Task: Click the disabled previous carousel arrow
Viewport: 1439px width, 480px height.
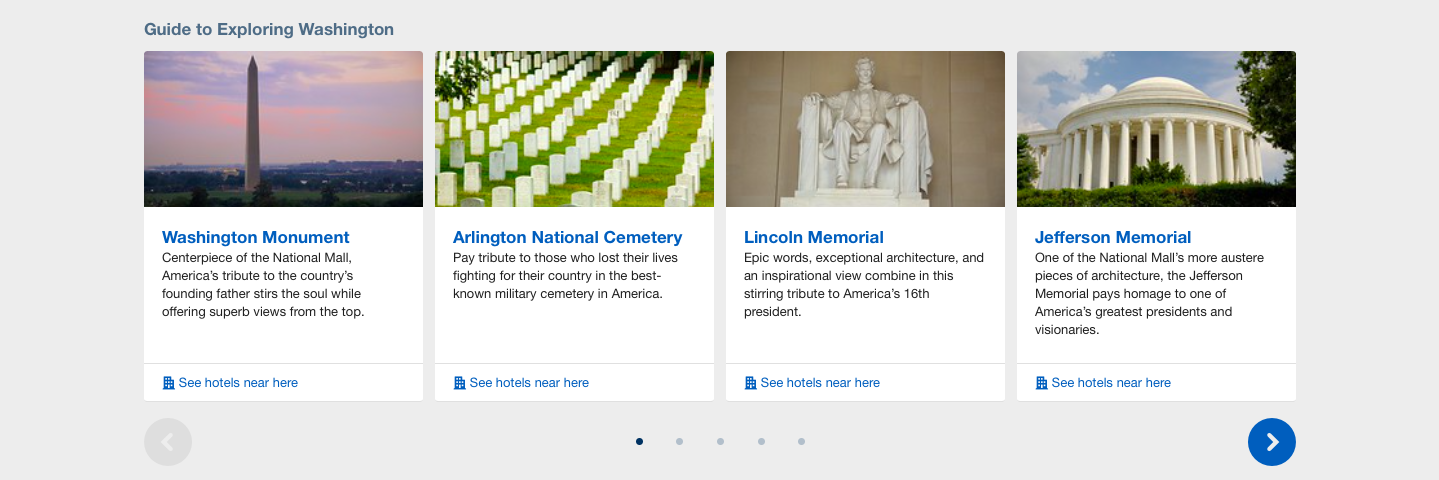Action: [168, 442]
